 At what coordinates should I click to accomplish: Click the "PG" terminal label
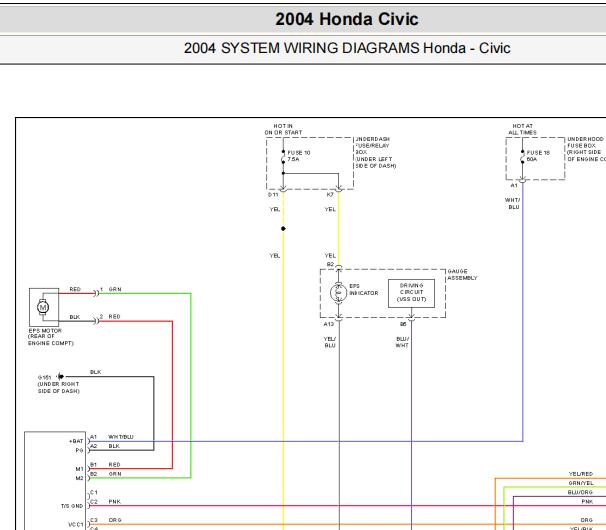click(x=79, y=450)
